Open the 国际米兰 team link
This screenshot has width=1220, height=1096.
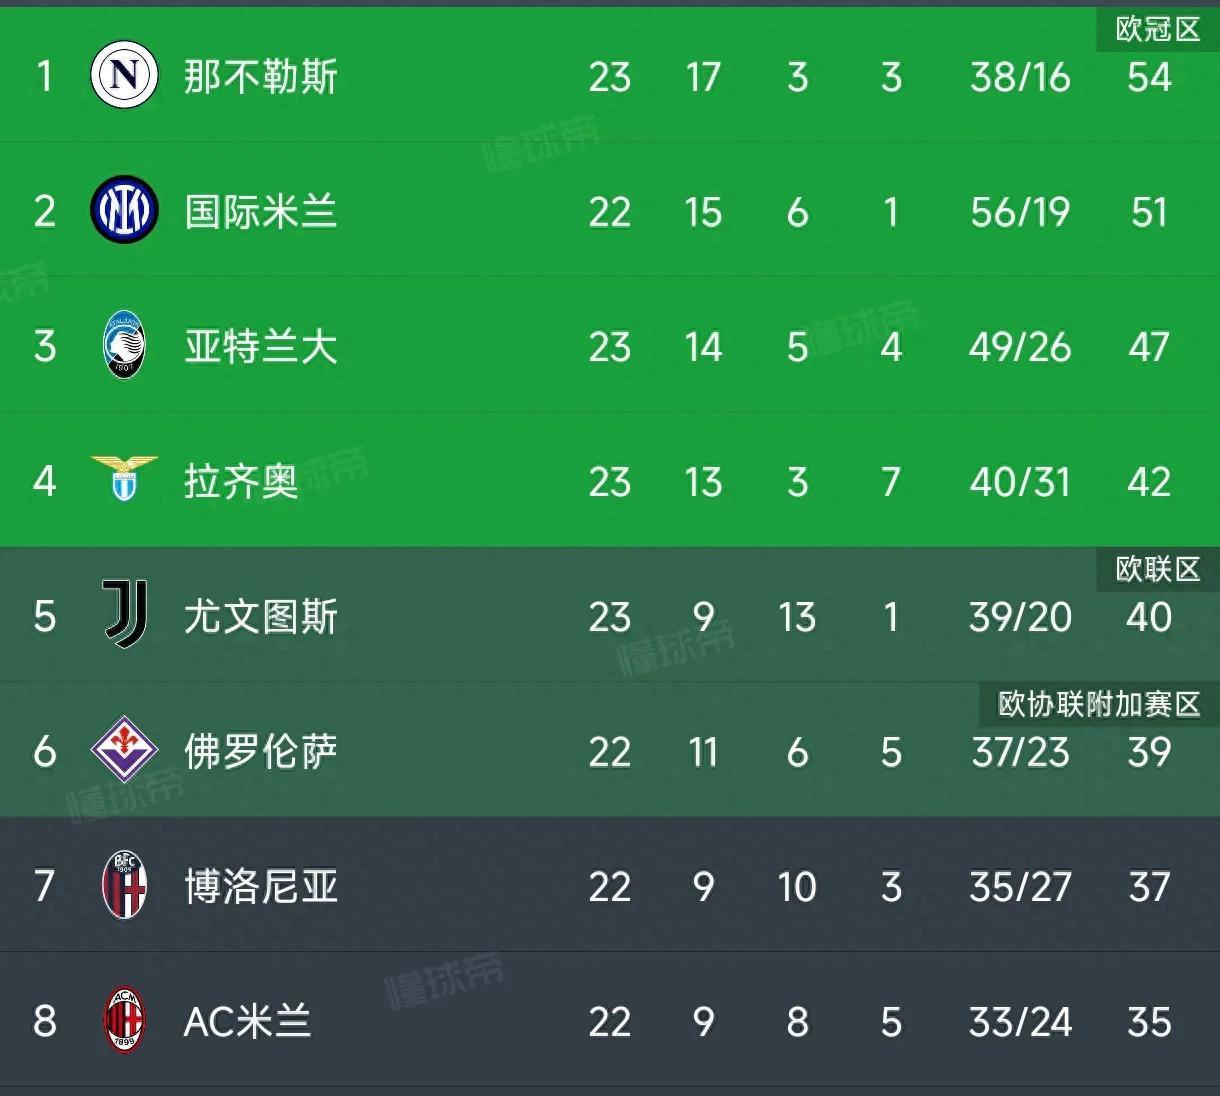point(260,212)
